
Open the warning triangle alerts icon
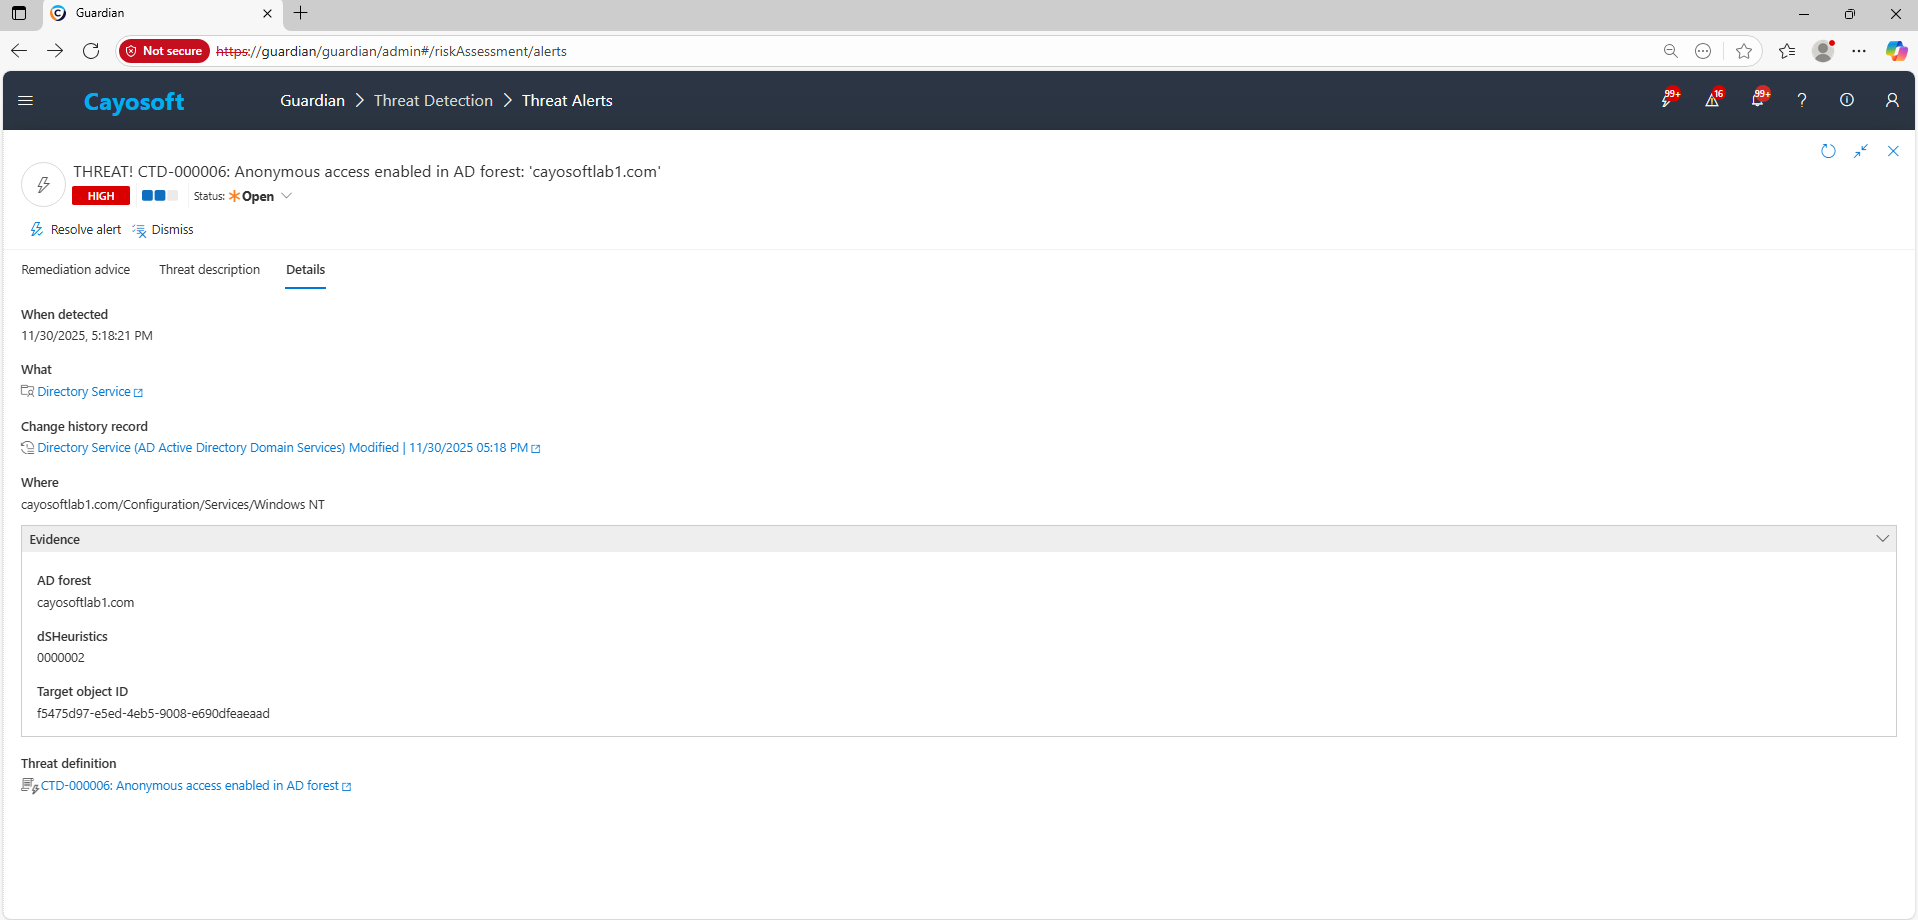1712,100
